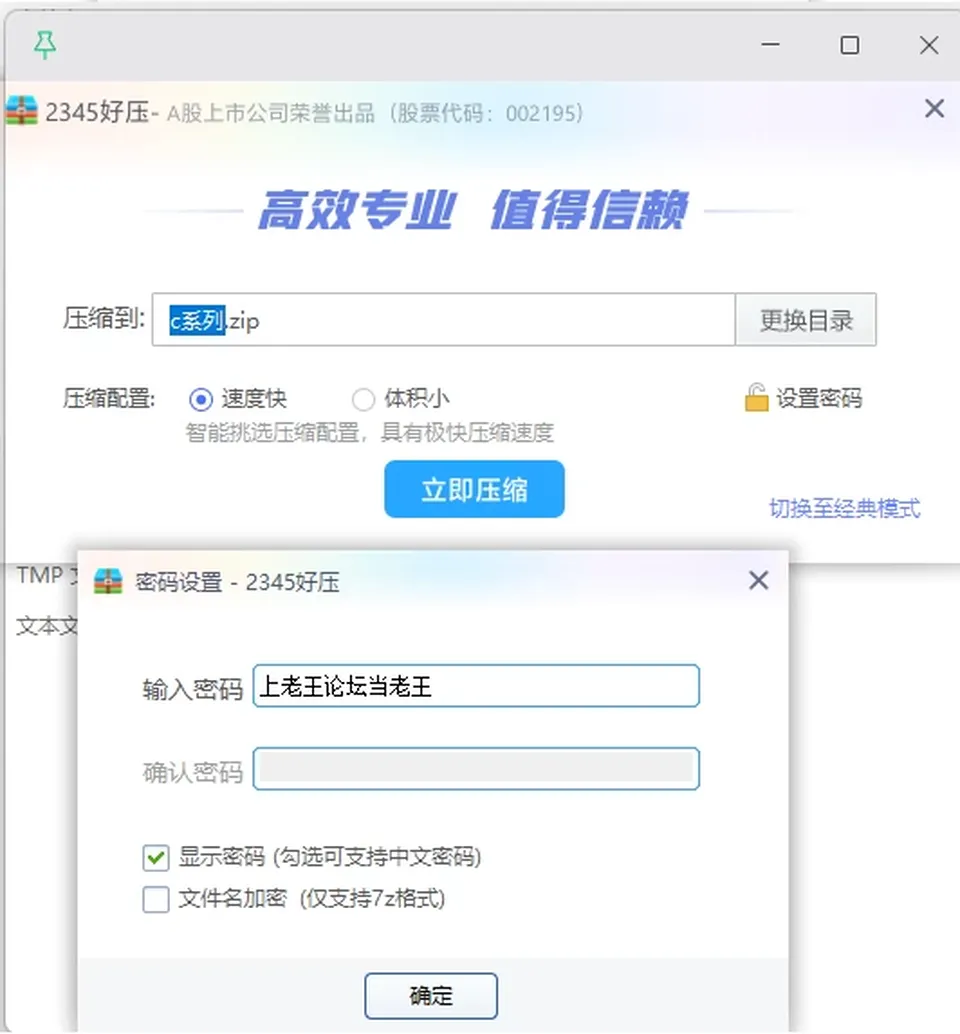960x1034 pixels.
Task: Click the 高效专业 值得信赖 banner text
Action: coord(473,210)
